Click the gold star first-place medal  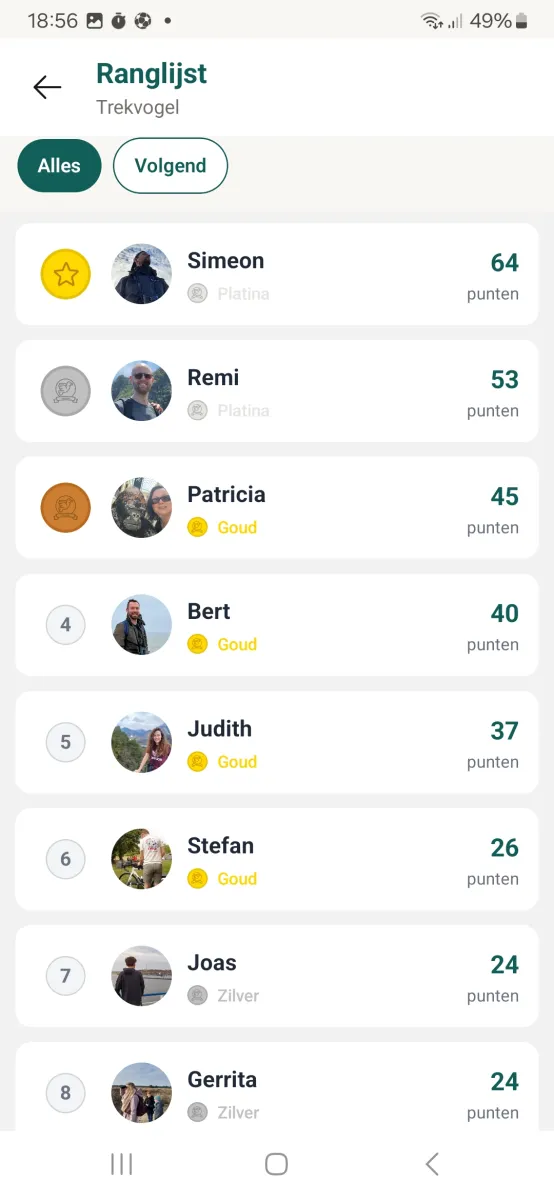tap(66, 274)
